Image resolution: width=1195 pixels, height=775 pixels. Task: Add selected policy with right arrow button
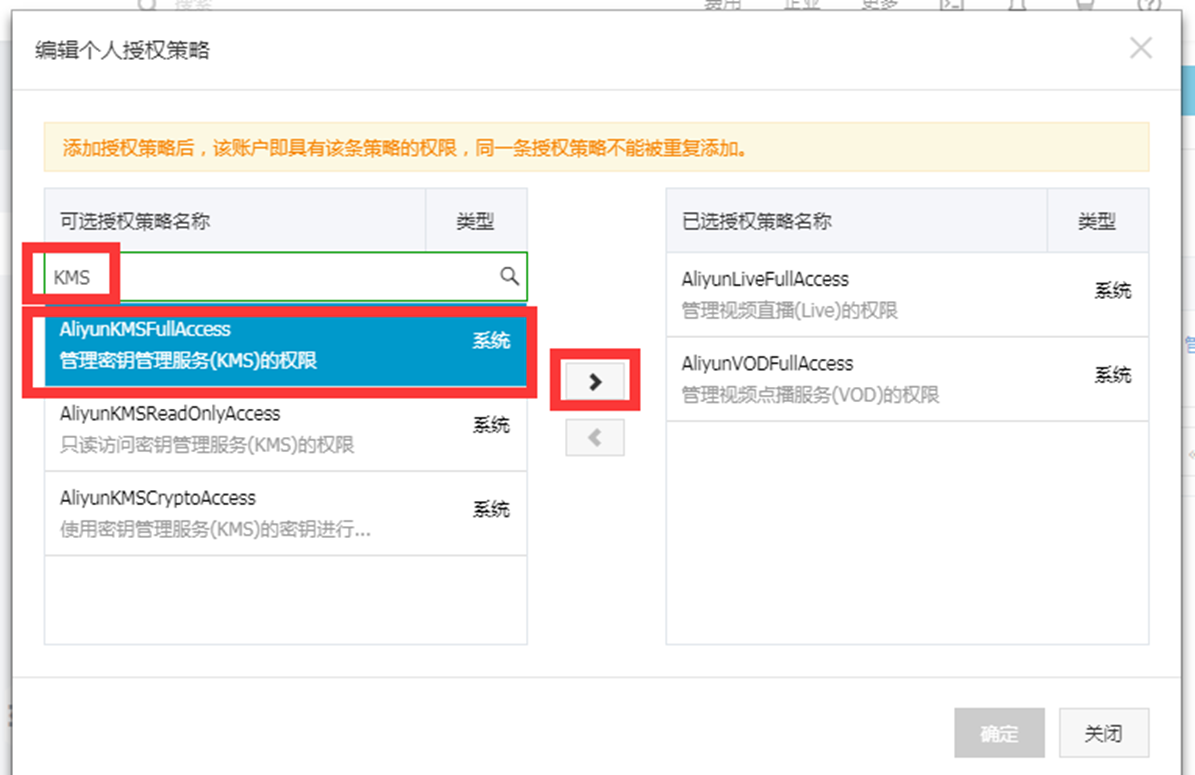click(594, 381)
